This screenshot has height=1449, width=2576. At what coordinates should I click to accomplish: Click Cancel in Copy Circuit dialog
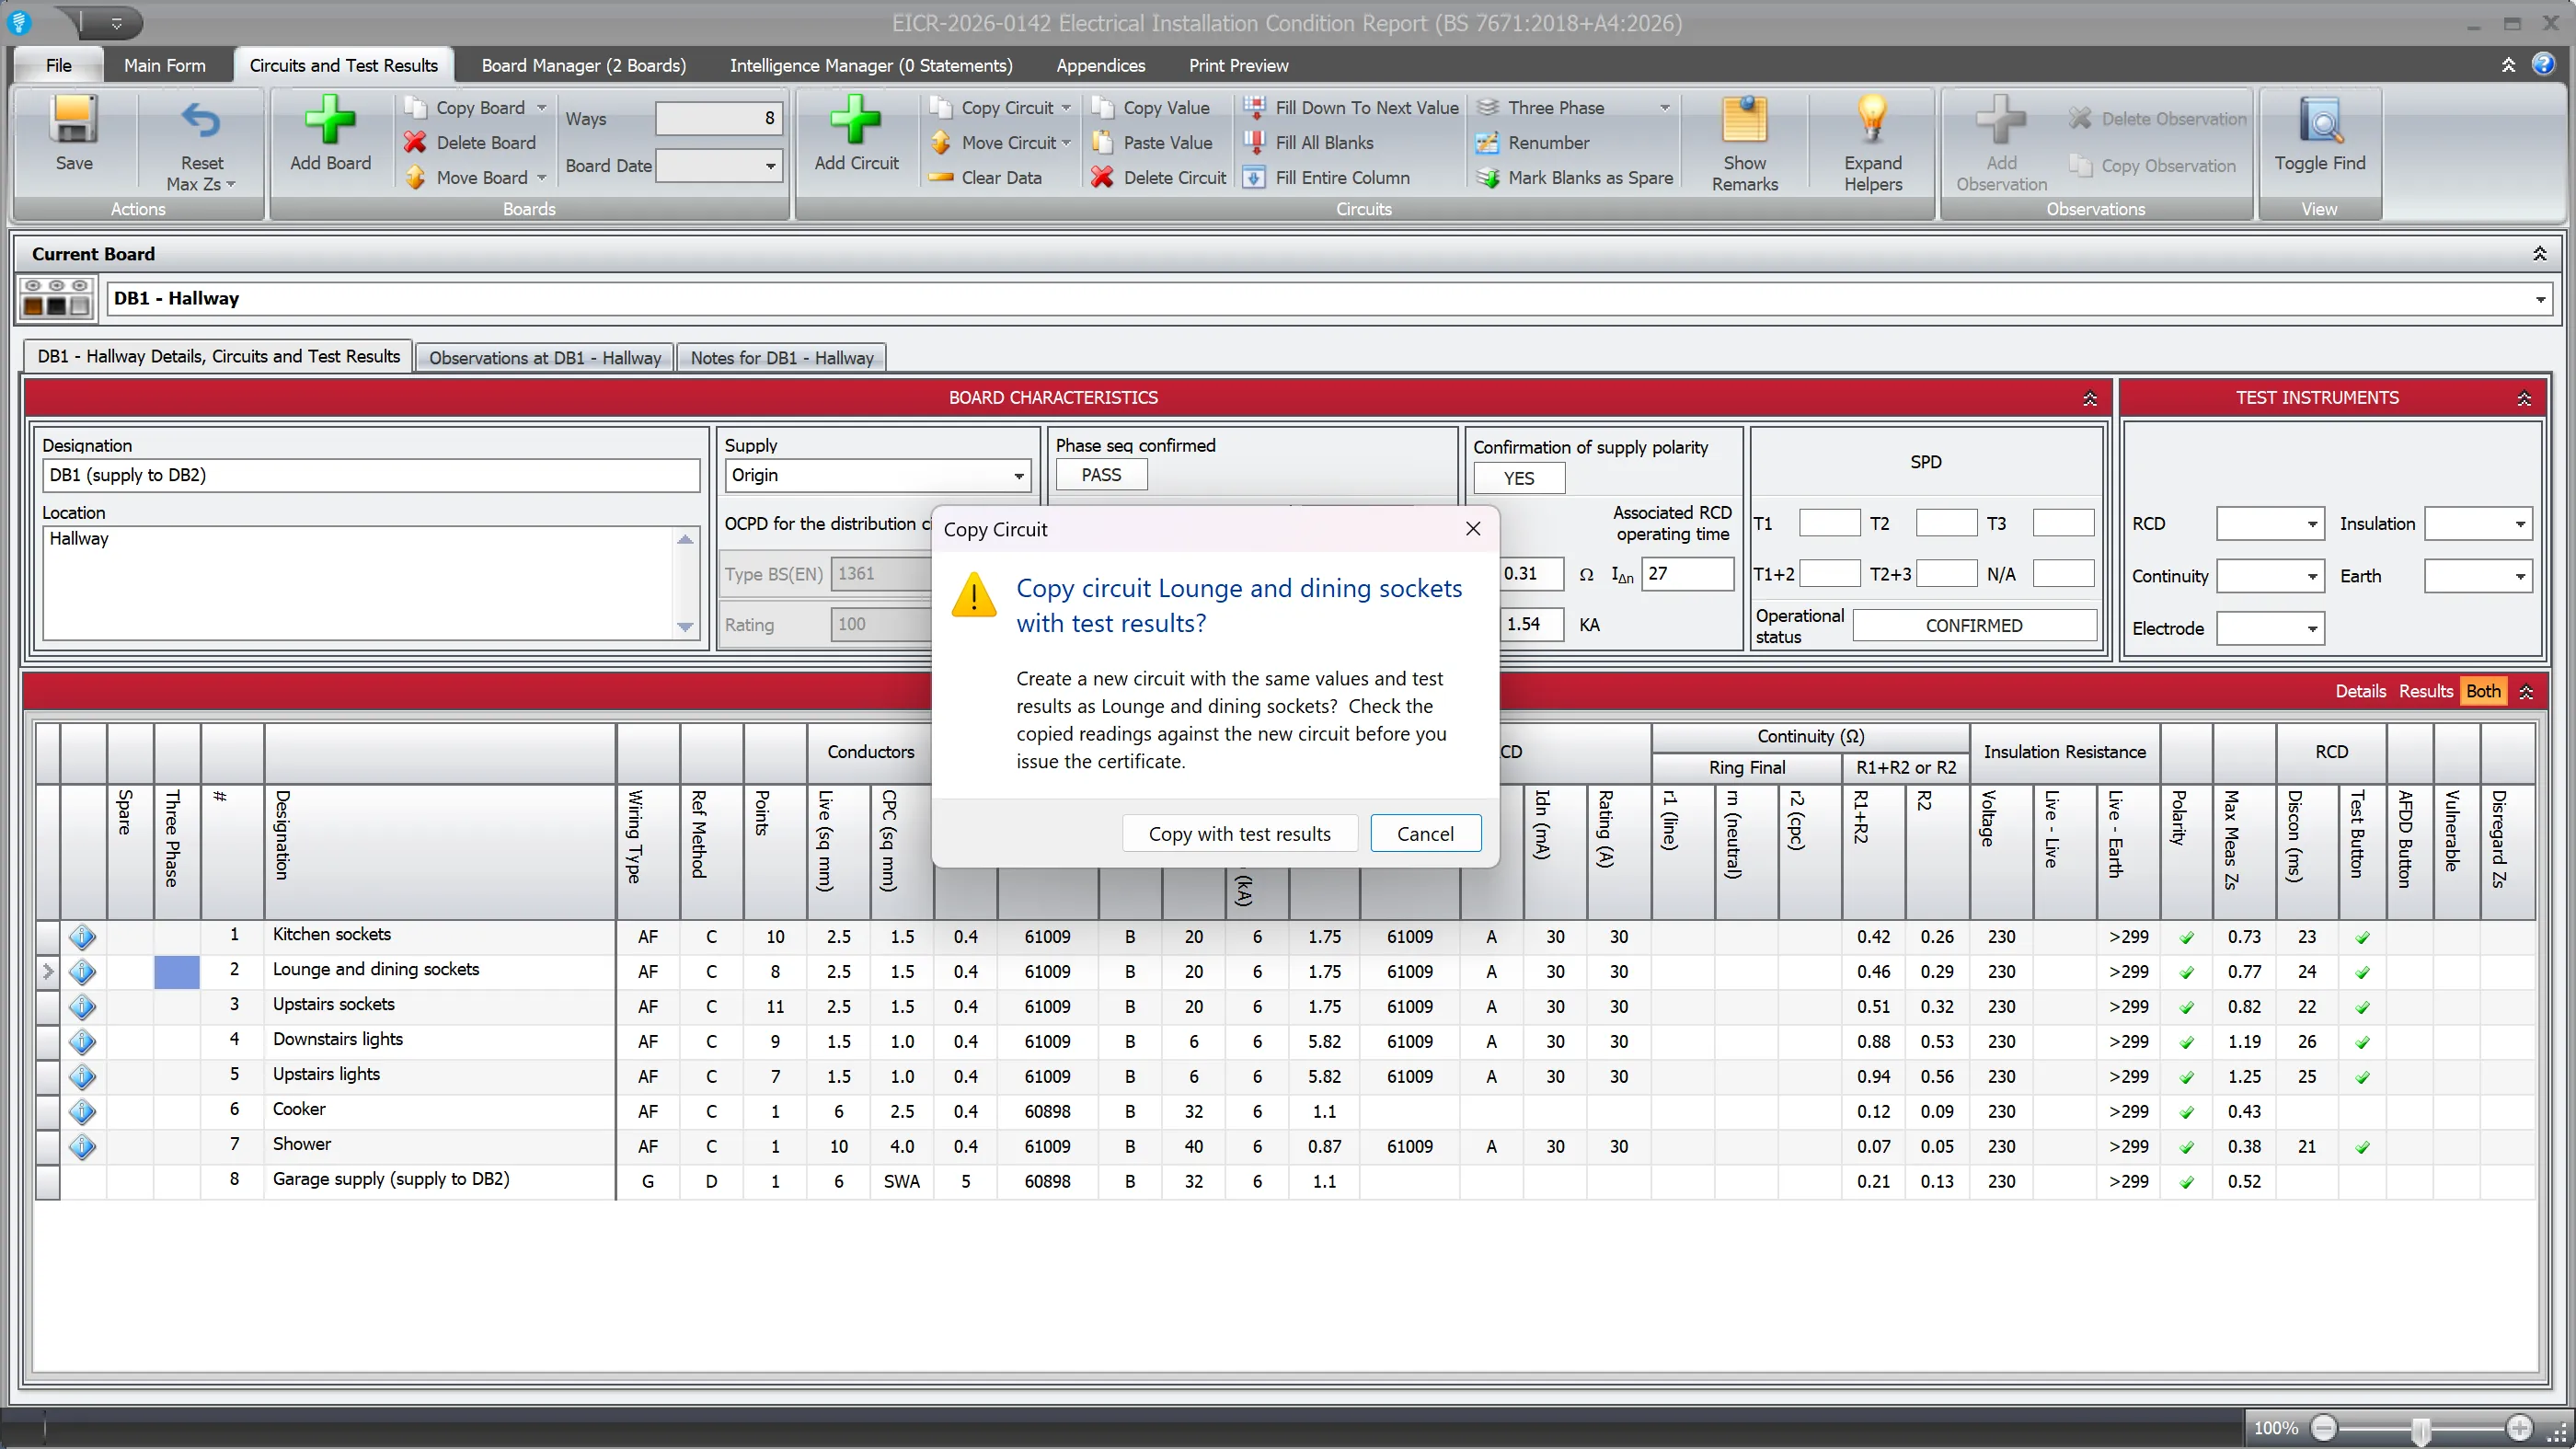(1424, 833)
